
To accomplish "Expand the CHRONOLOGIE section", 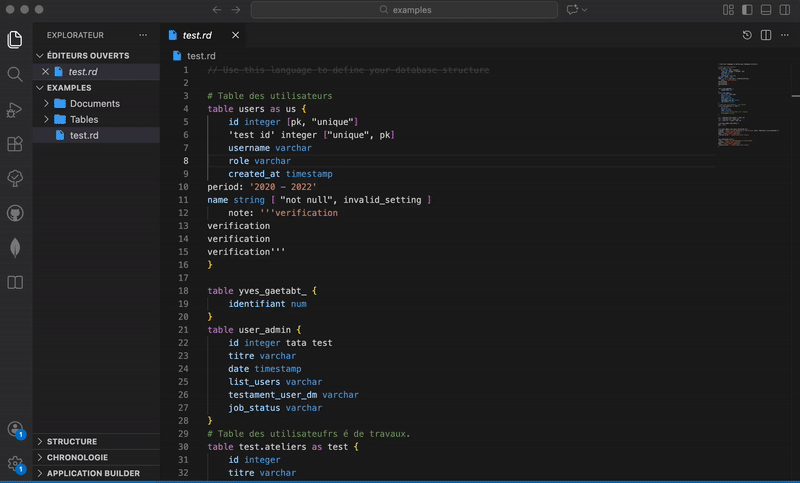I will pos(77,457).
